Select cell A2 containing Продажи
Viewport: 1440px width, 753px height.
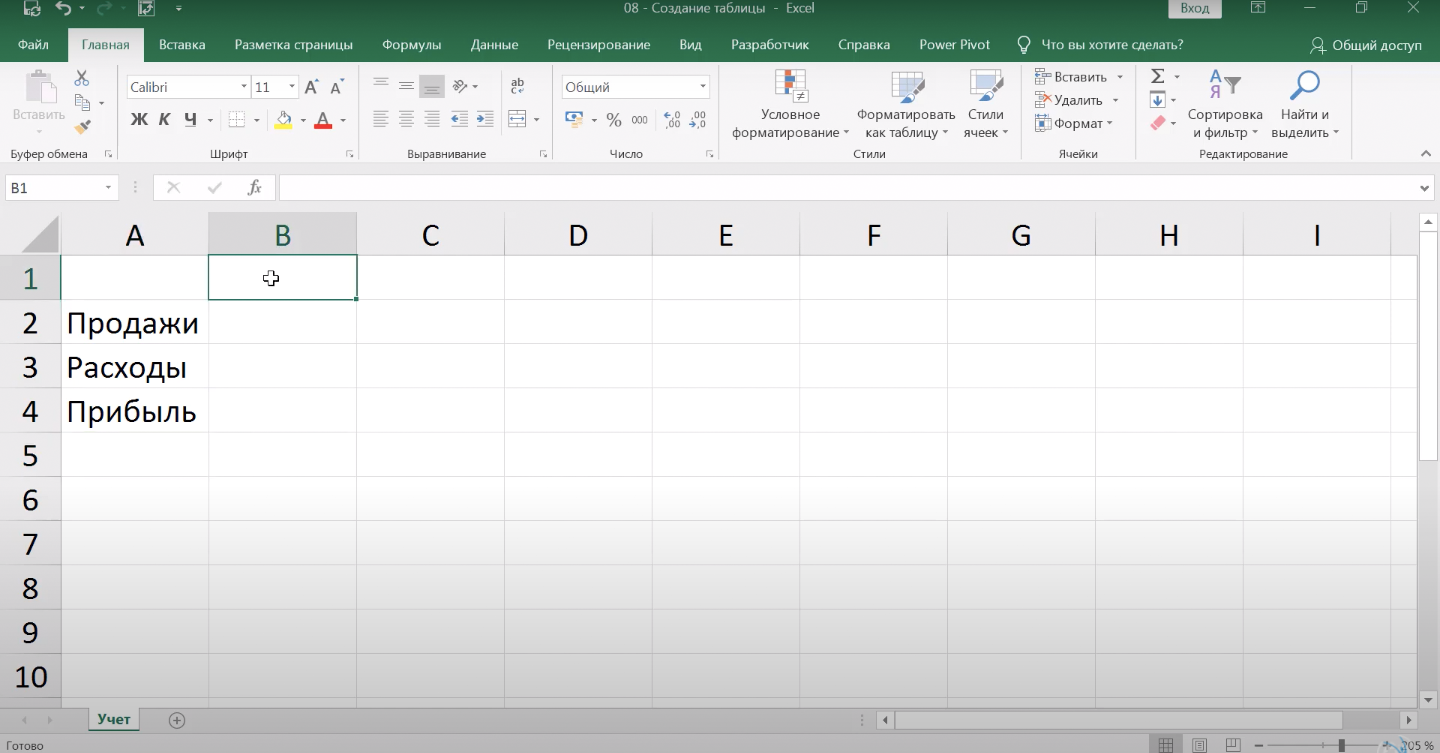pos(135,323)
